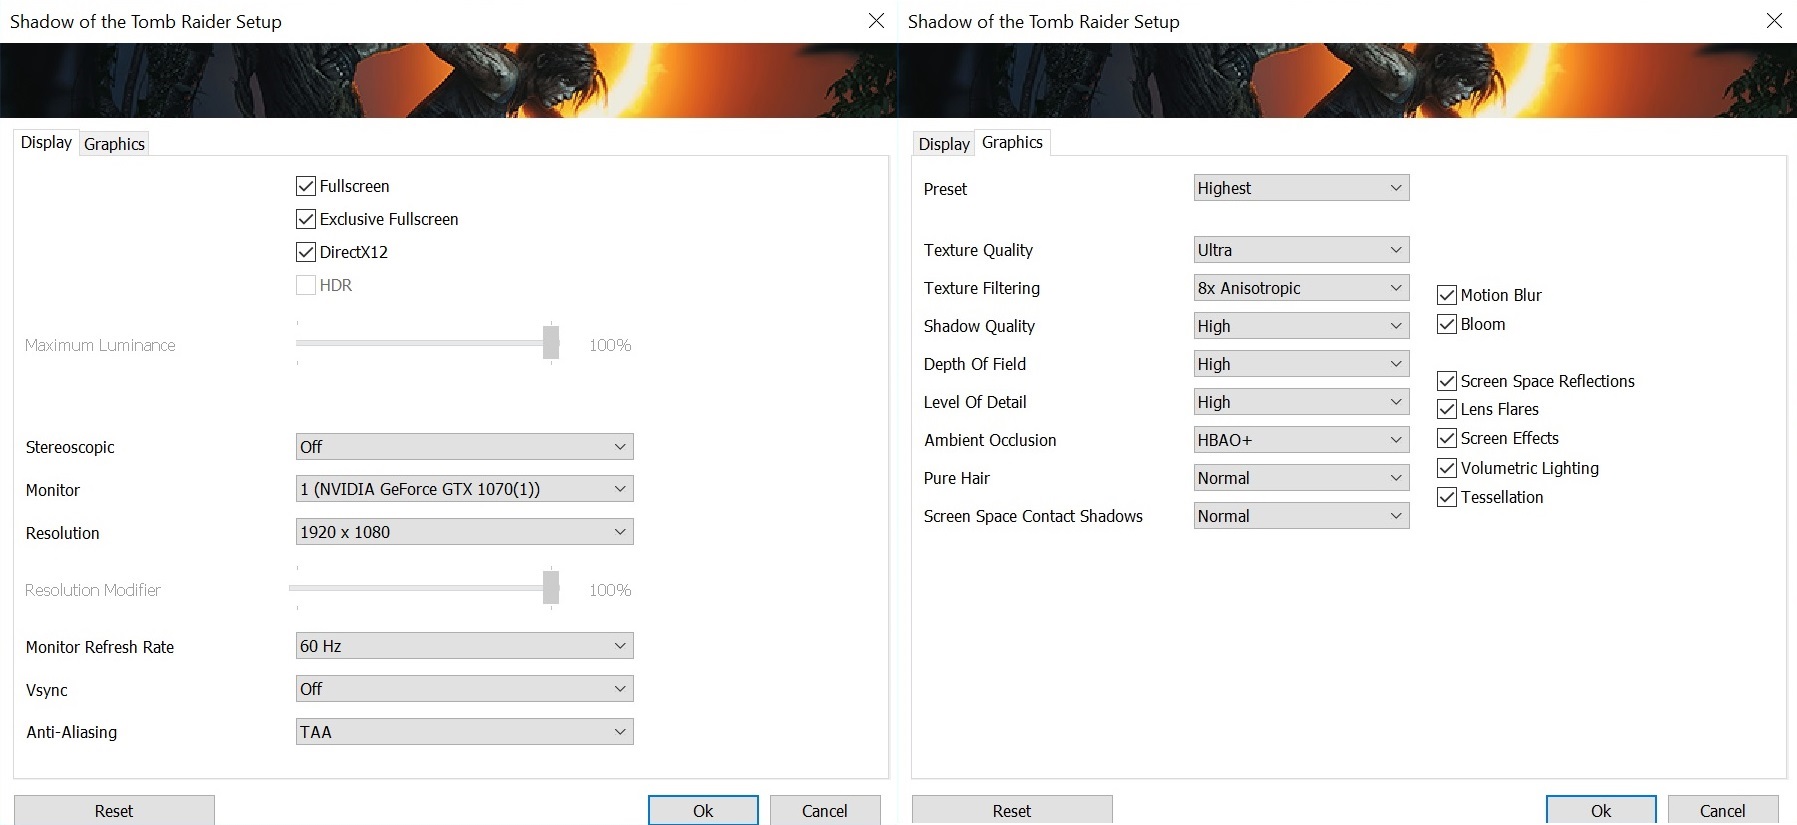Click Ok button in right window
This screenshot has height=825, width=1797.
point(1601,811)
